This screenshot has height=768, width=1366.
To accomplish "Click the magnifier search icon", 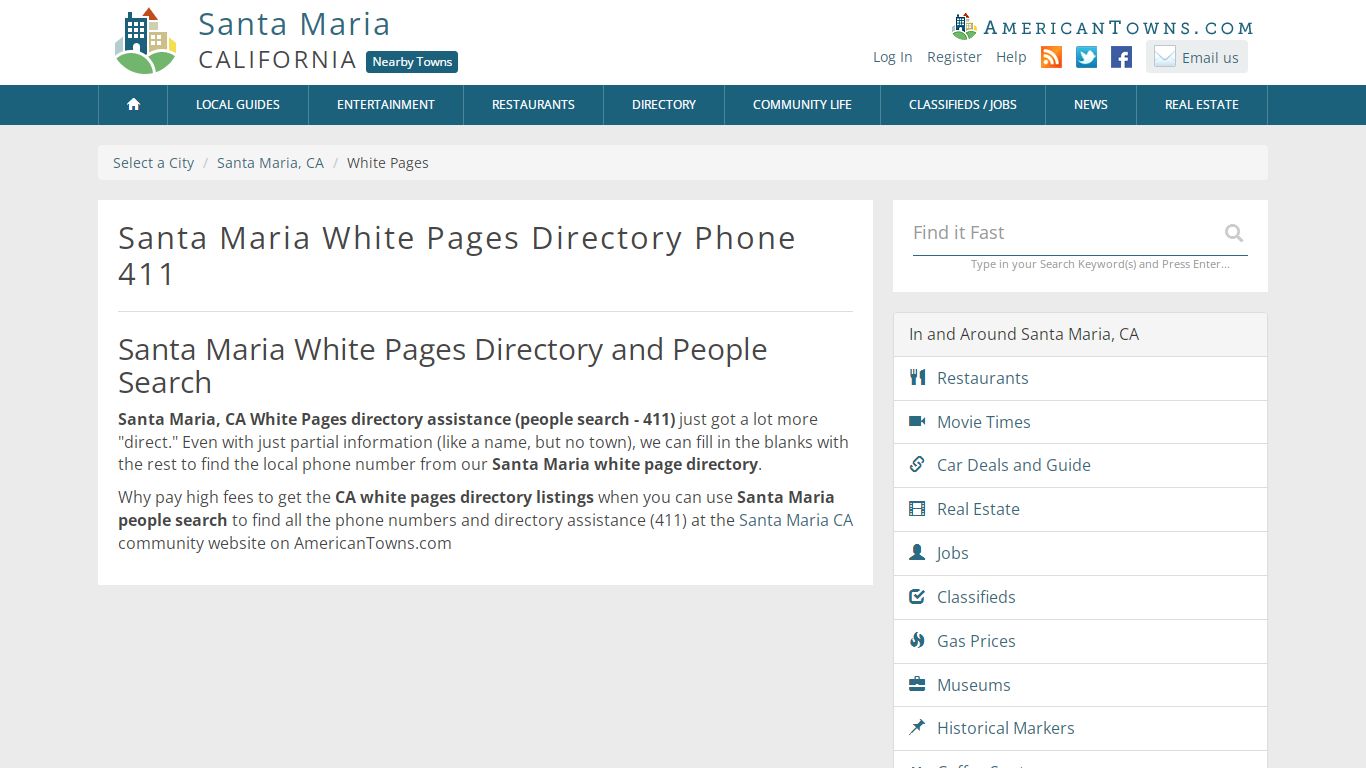I will click(x=1234, y=233).
